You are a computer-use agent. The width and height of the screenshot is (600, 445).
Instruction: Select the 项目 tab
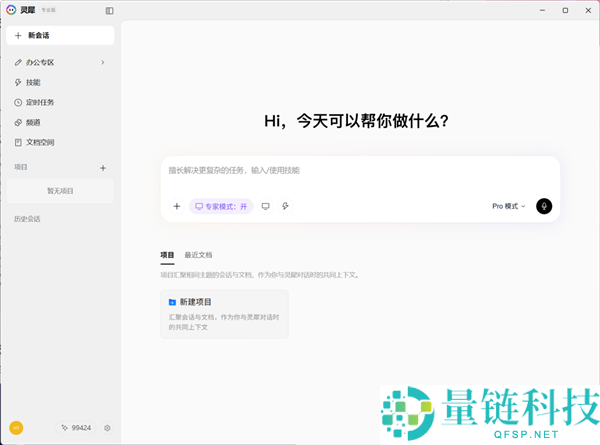click(x=167, y=255)
